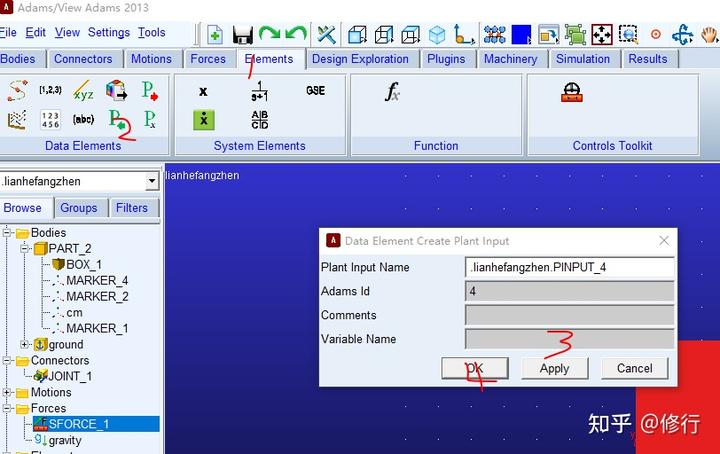Create a matrix 123 456 element
720x454 pixels.
pos(50,120)
